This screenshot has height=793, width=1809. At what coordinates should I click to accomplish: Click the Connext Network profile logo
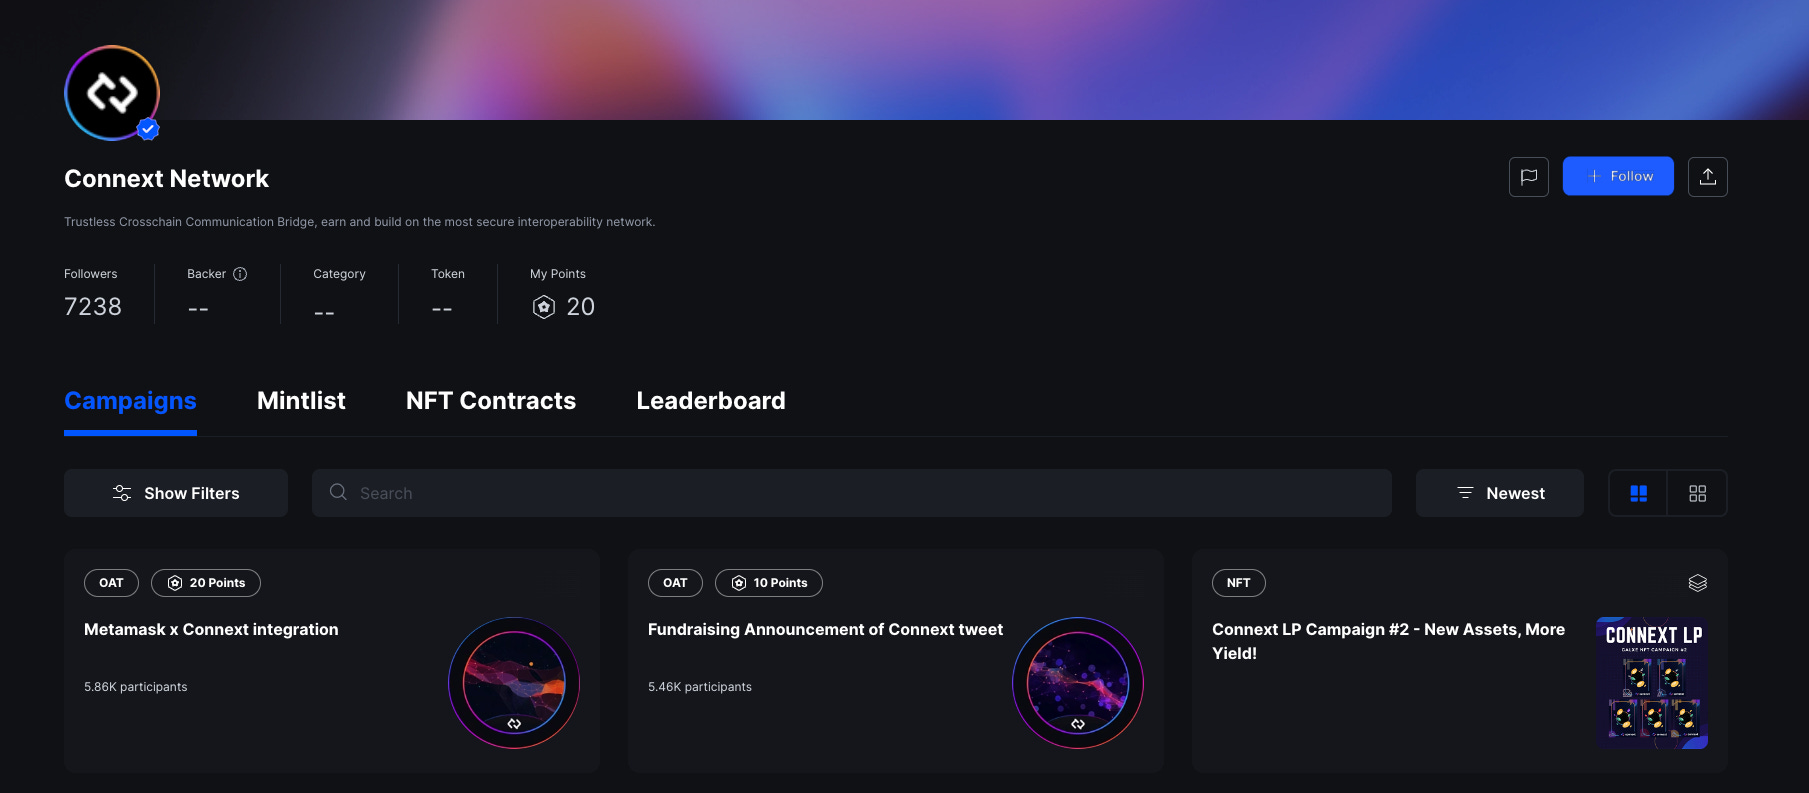pyautogui.click(x=112, y=93)
